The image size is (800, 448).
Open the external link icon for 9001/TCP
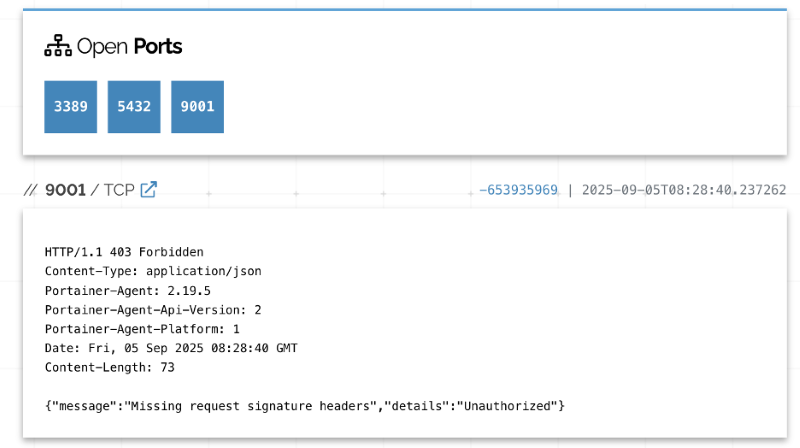click(148, 189)
